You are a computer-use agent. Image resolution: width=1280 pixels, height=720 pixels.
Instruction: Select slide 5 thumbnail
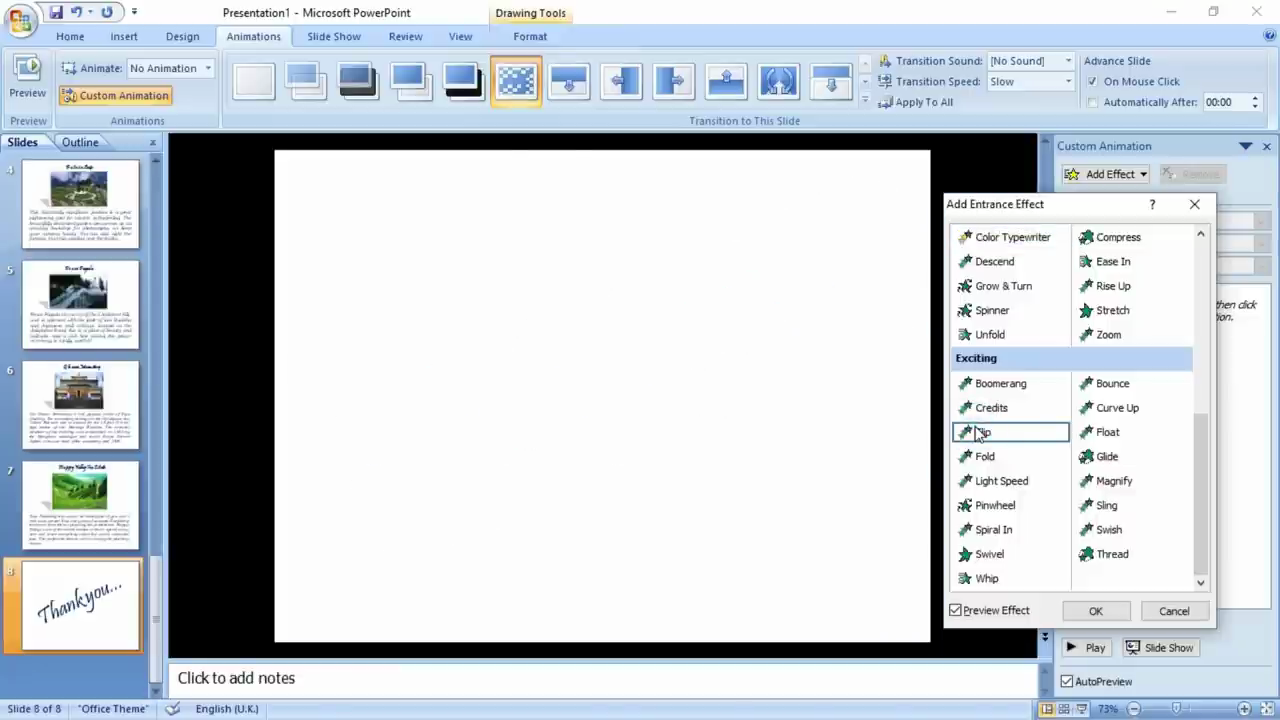80,305
